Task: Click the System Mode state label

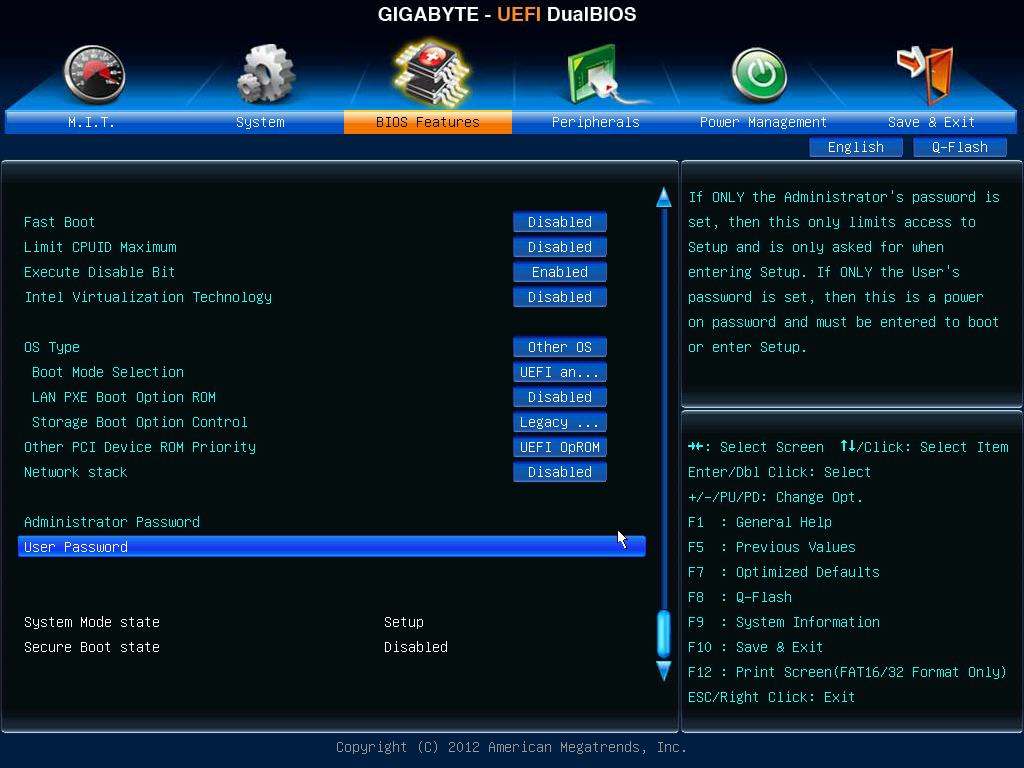Action: (x=92, y=622)
